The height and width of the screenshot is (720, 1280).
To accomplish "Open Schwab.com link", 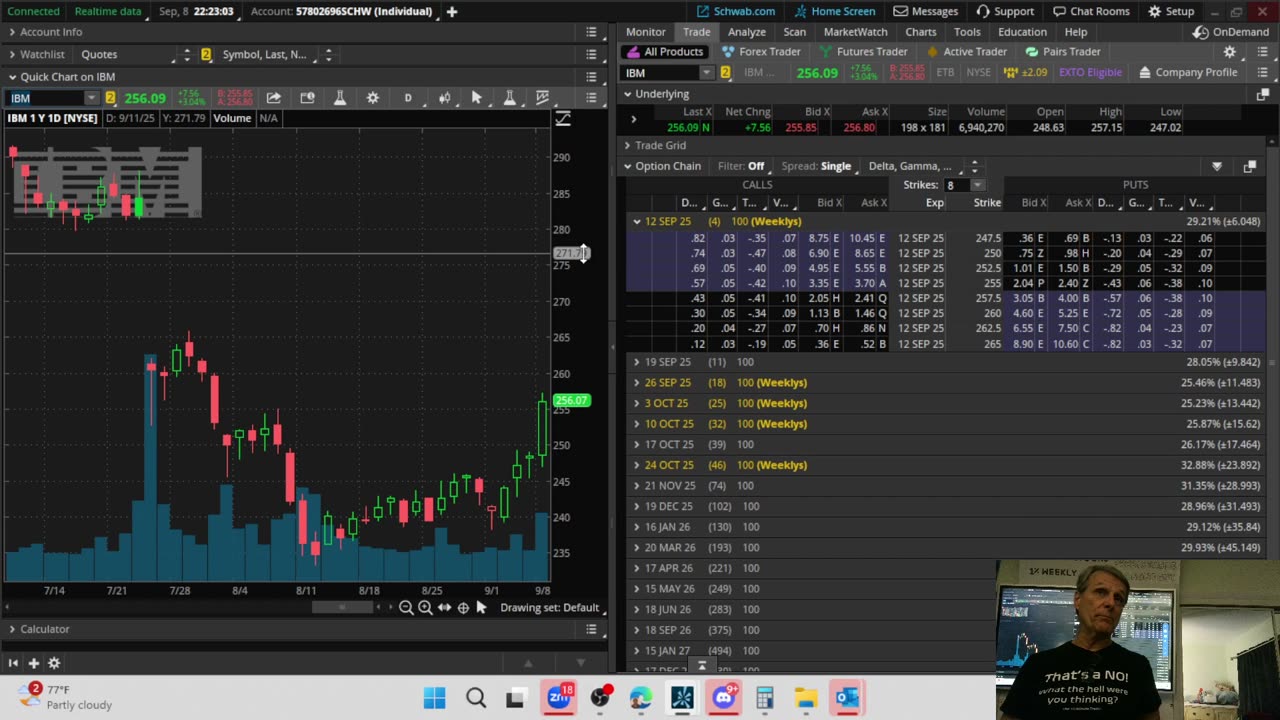I will coord(736,11).
